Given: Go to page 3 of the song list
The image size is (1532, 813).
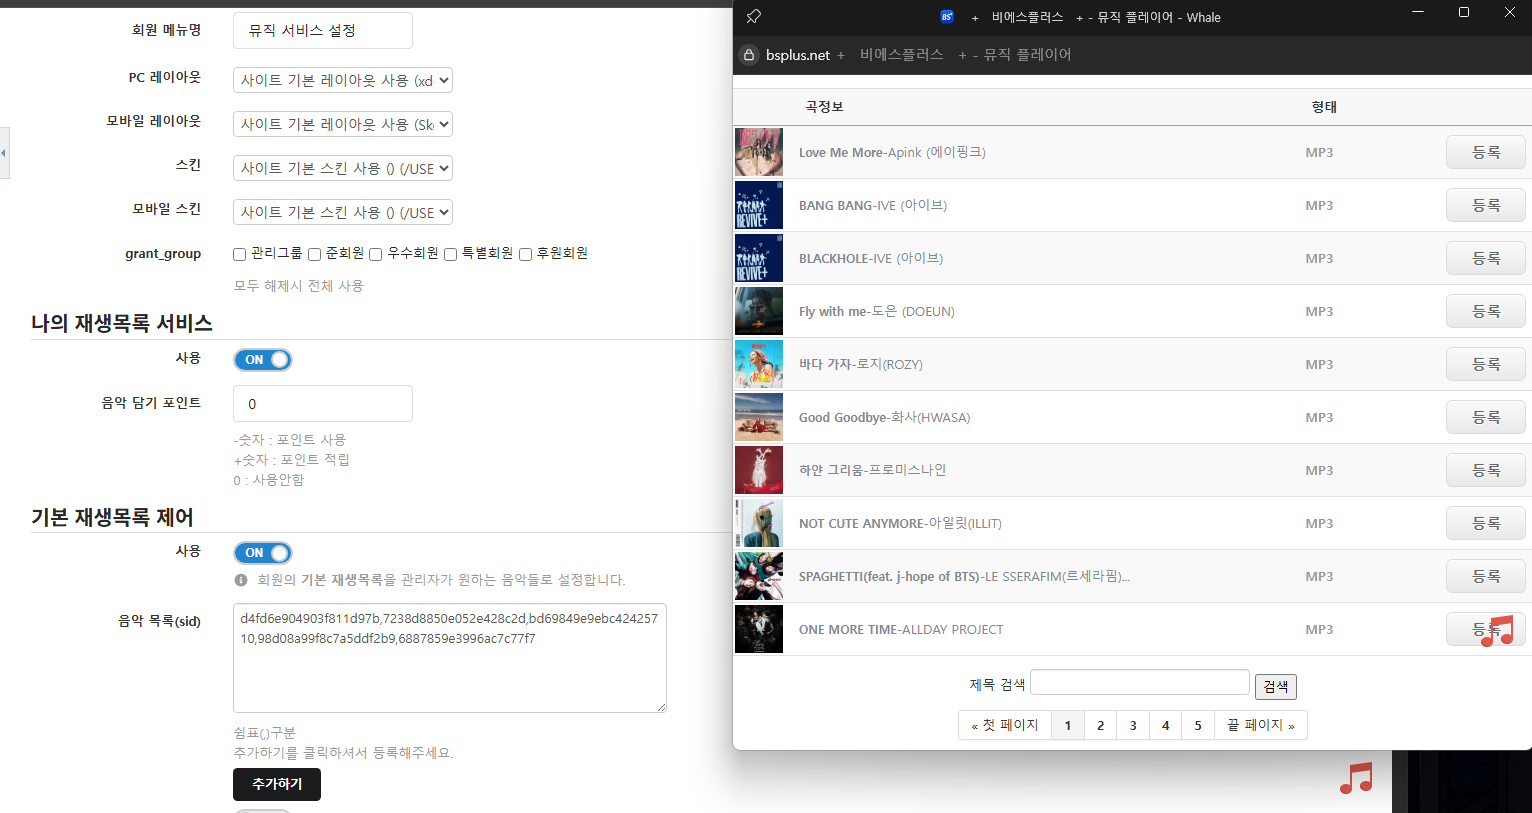Looking at the screenshot, I should click(1133, 725).
